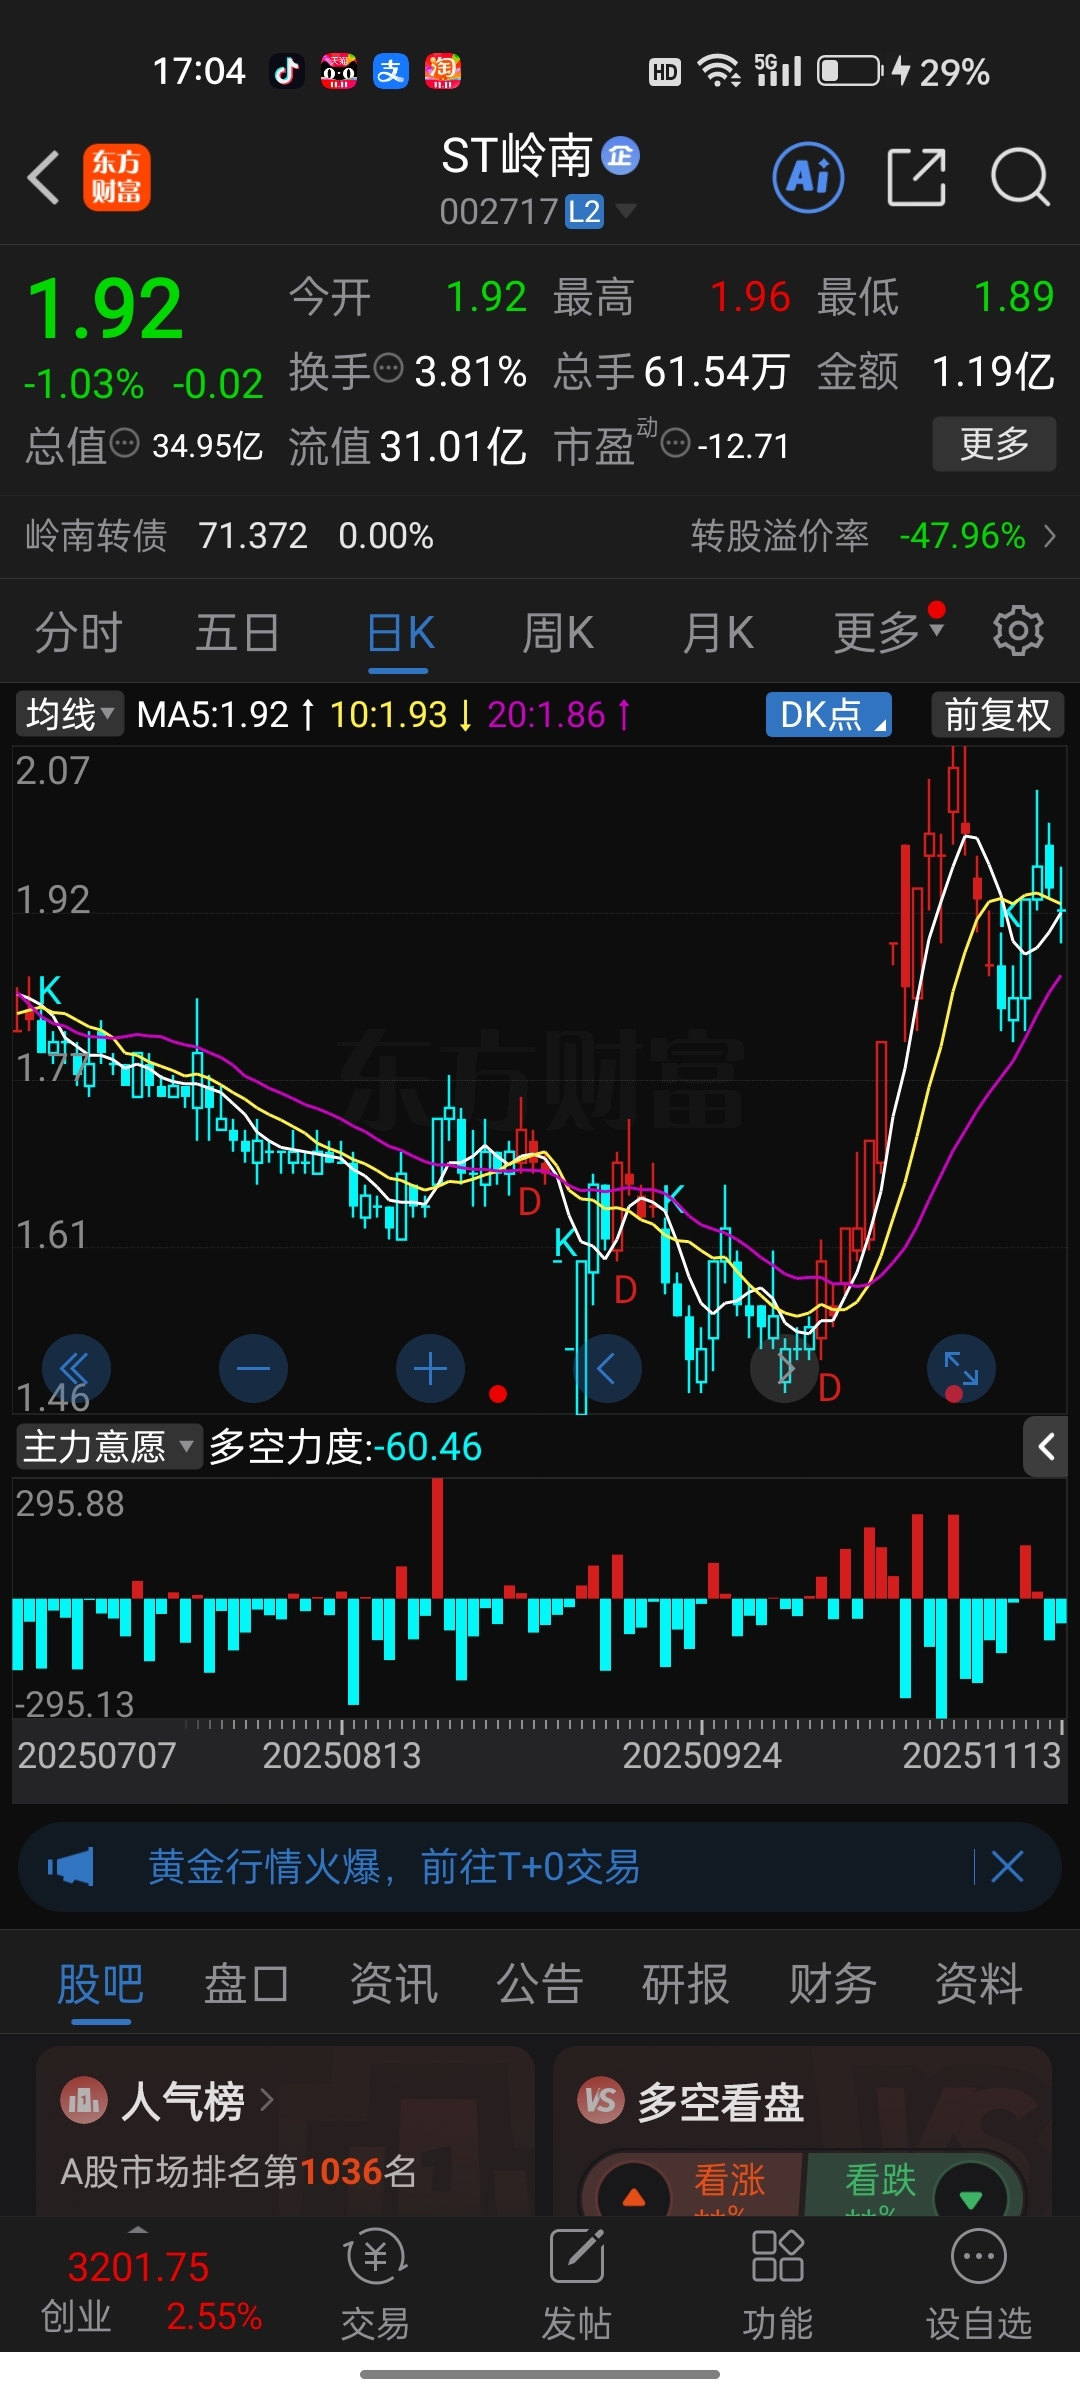Select the 月K tab
The width and height of the screenshot is (1080, 2400).
tap(717, 632)
